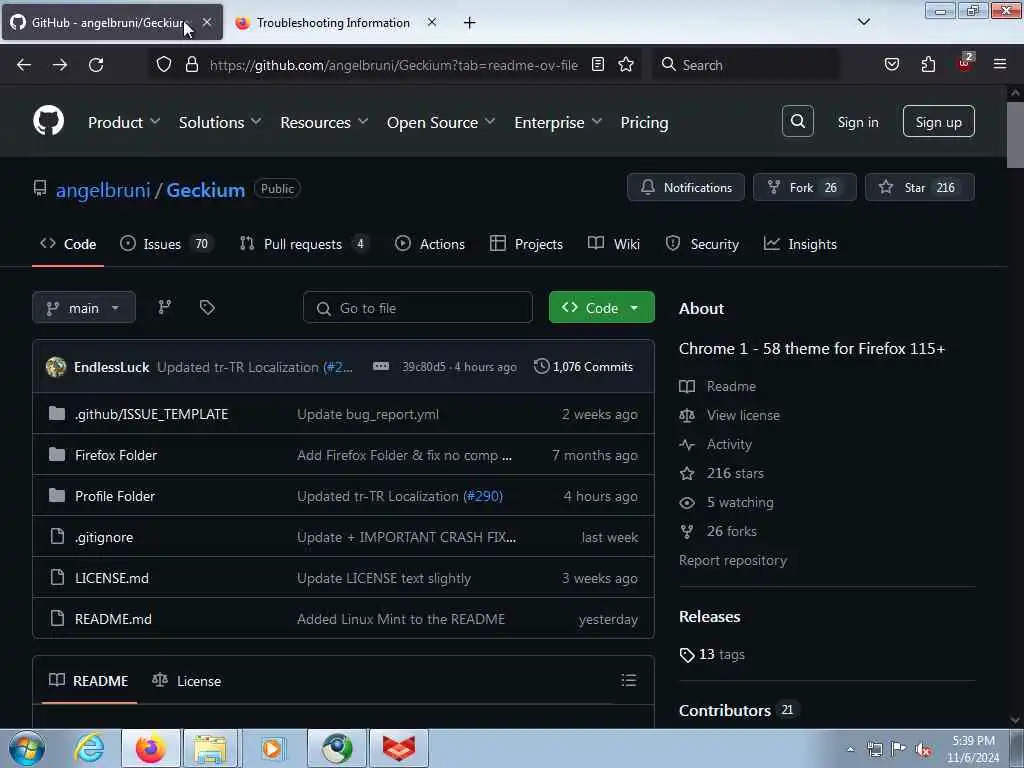
Task: Click the Sign in link
Action: (857, 122)
